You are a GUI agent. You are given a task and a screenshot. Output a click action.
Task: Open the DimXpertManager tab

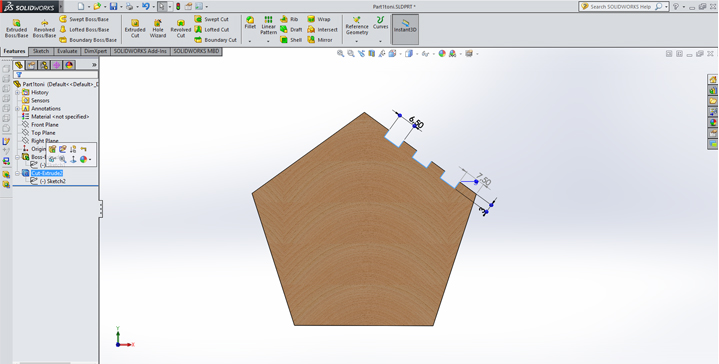(56, 65)
